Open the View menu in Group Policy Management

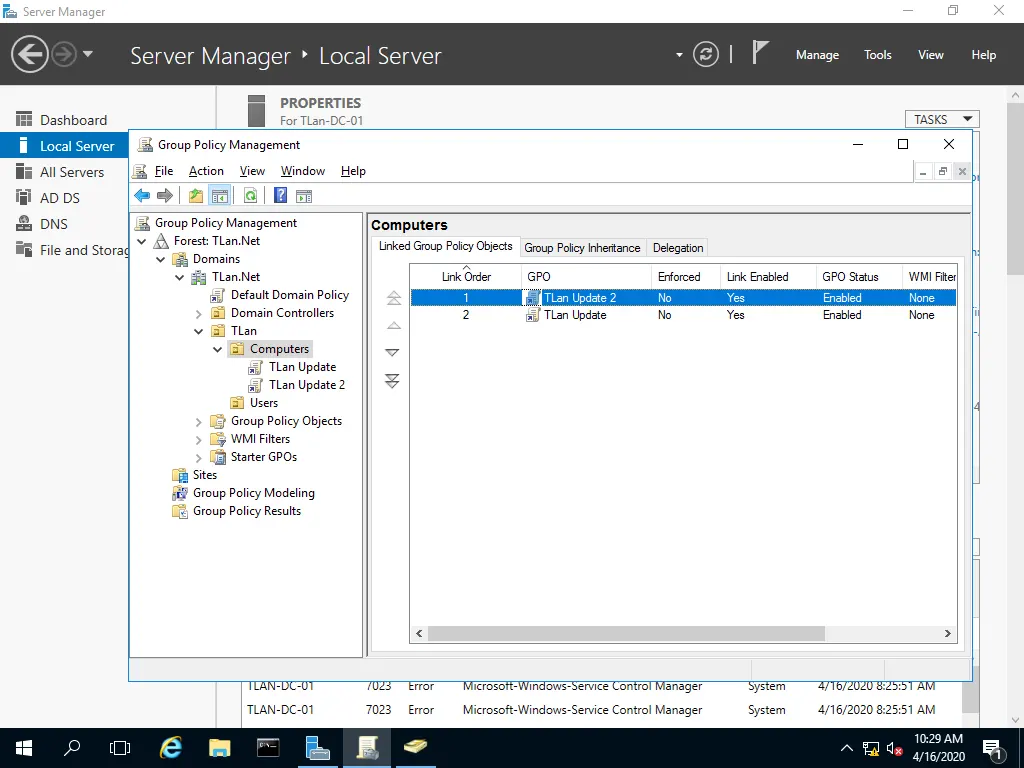pyautogui.click(x=252, y=171)
